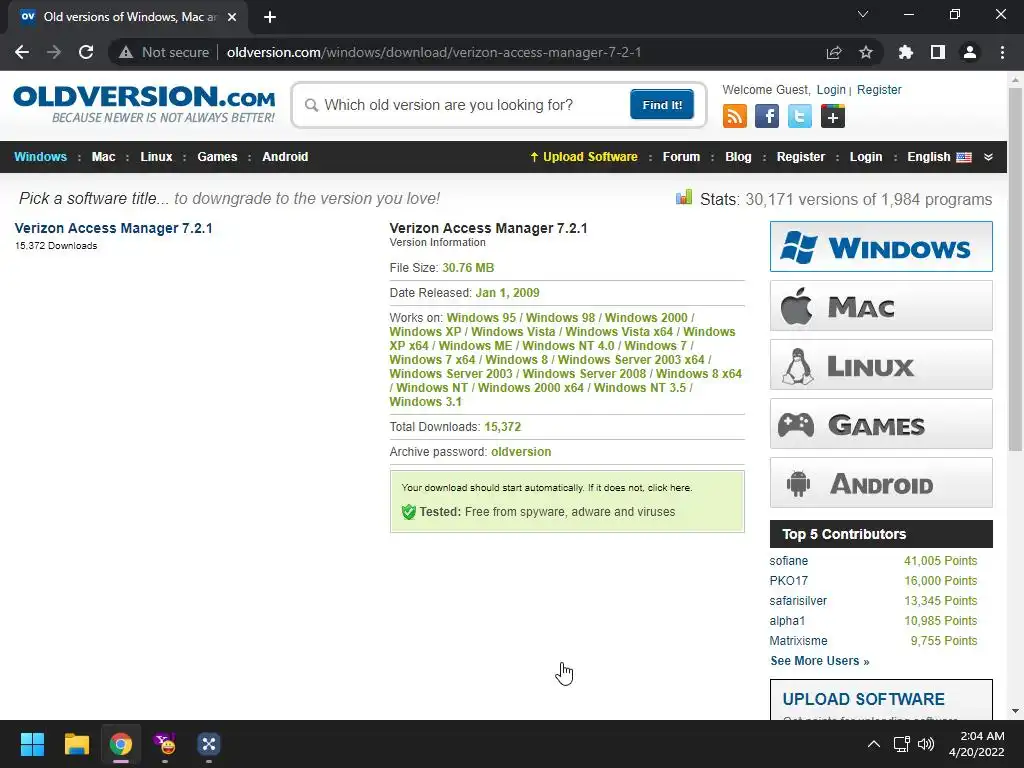Go back with the browser back arrow
Viewport: 1024px width, 768px height.
(22, 52)
